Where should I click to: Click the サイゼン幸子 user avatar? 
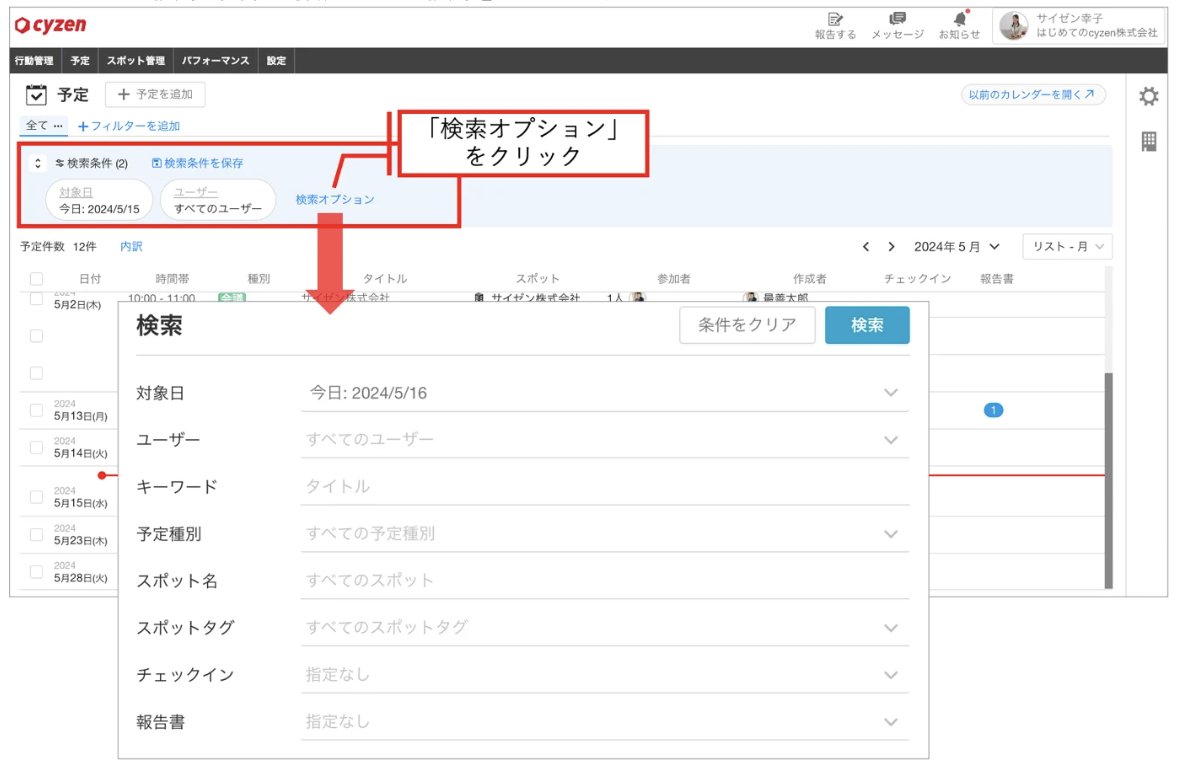[1013, 26]
